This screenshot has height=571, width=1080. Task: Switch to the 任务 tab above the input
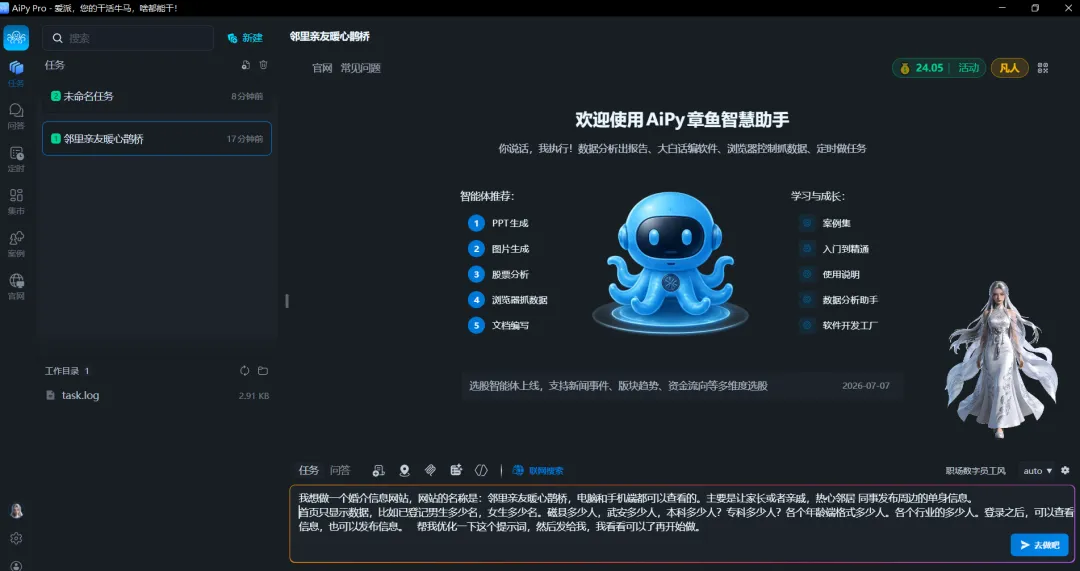coord(309,470)
